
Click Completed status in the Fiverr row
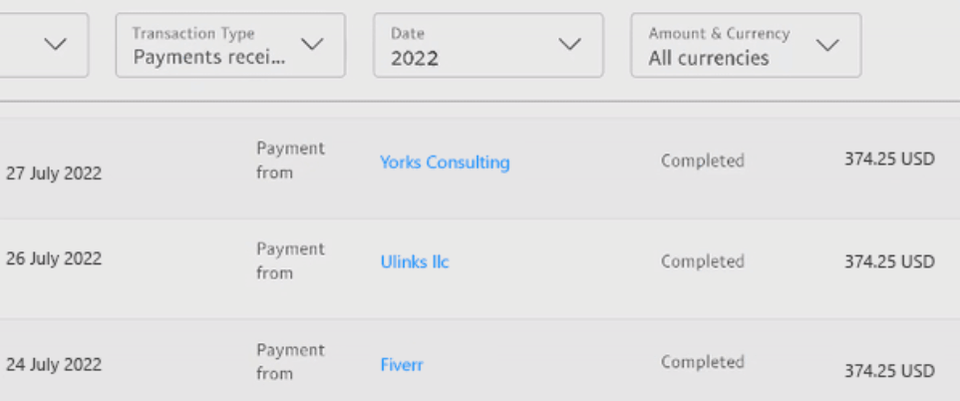(x=702, y=362)
